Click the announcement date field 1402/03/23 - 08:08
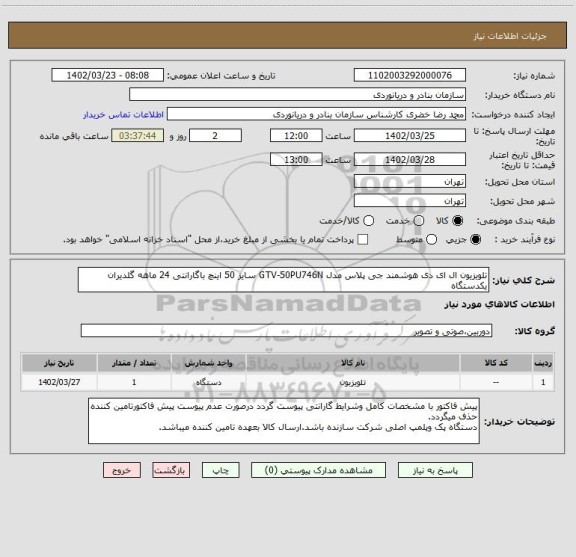576x557 pixels. tap(108, 75)
